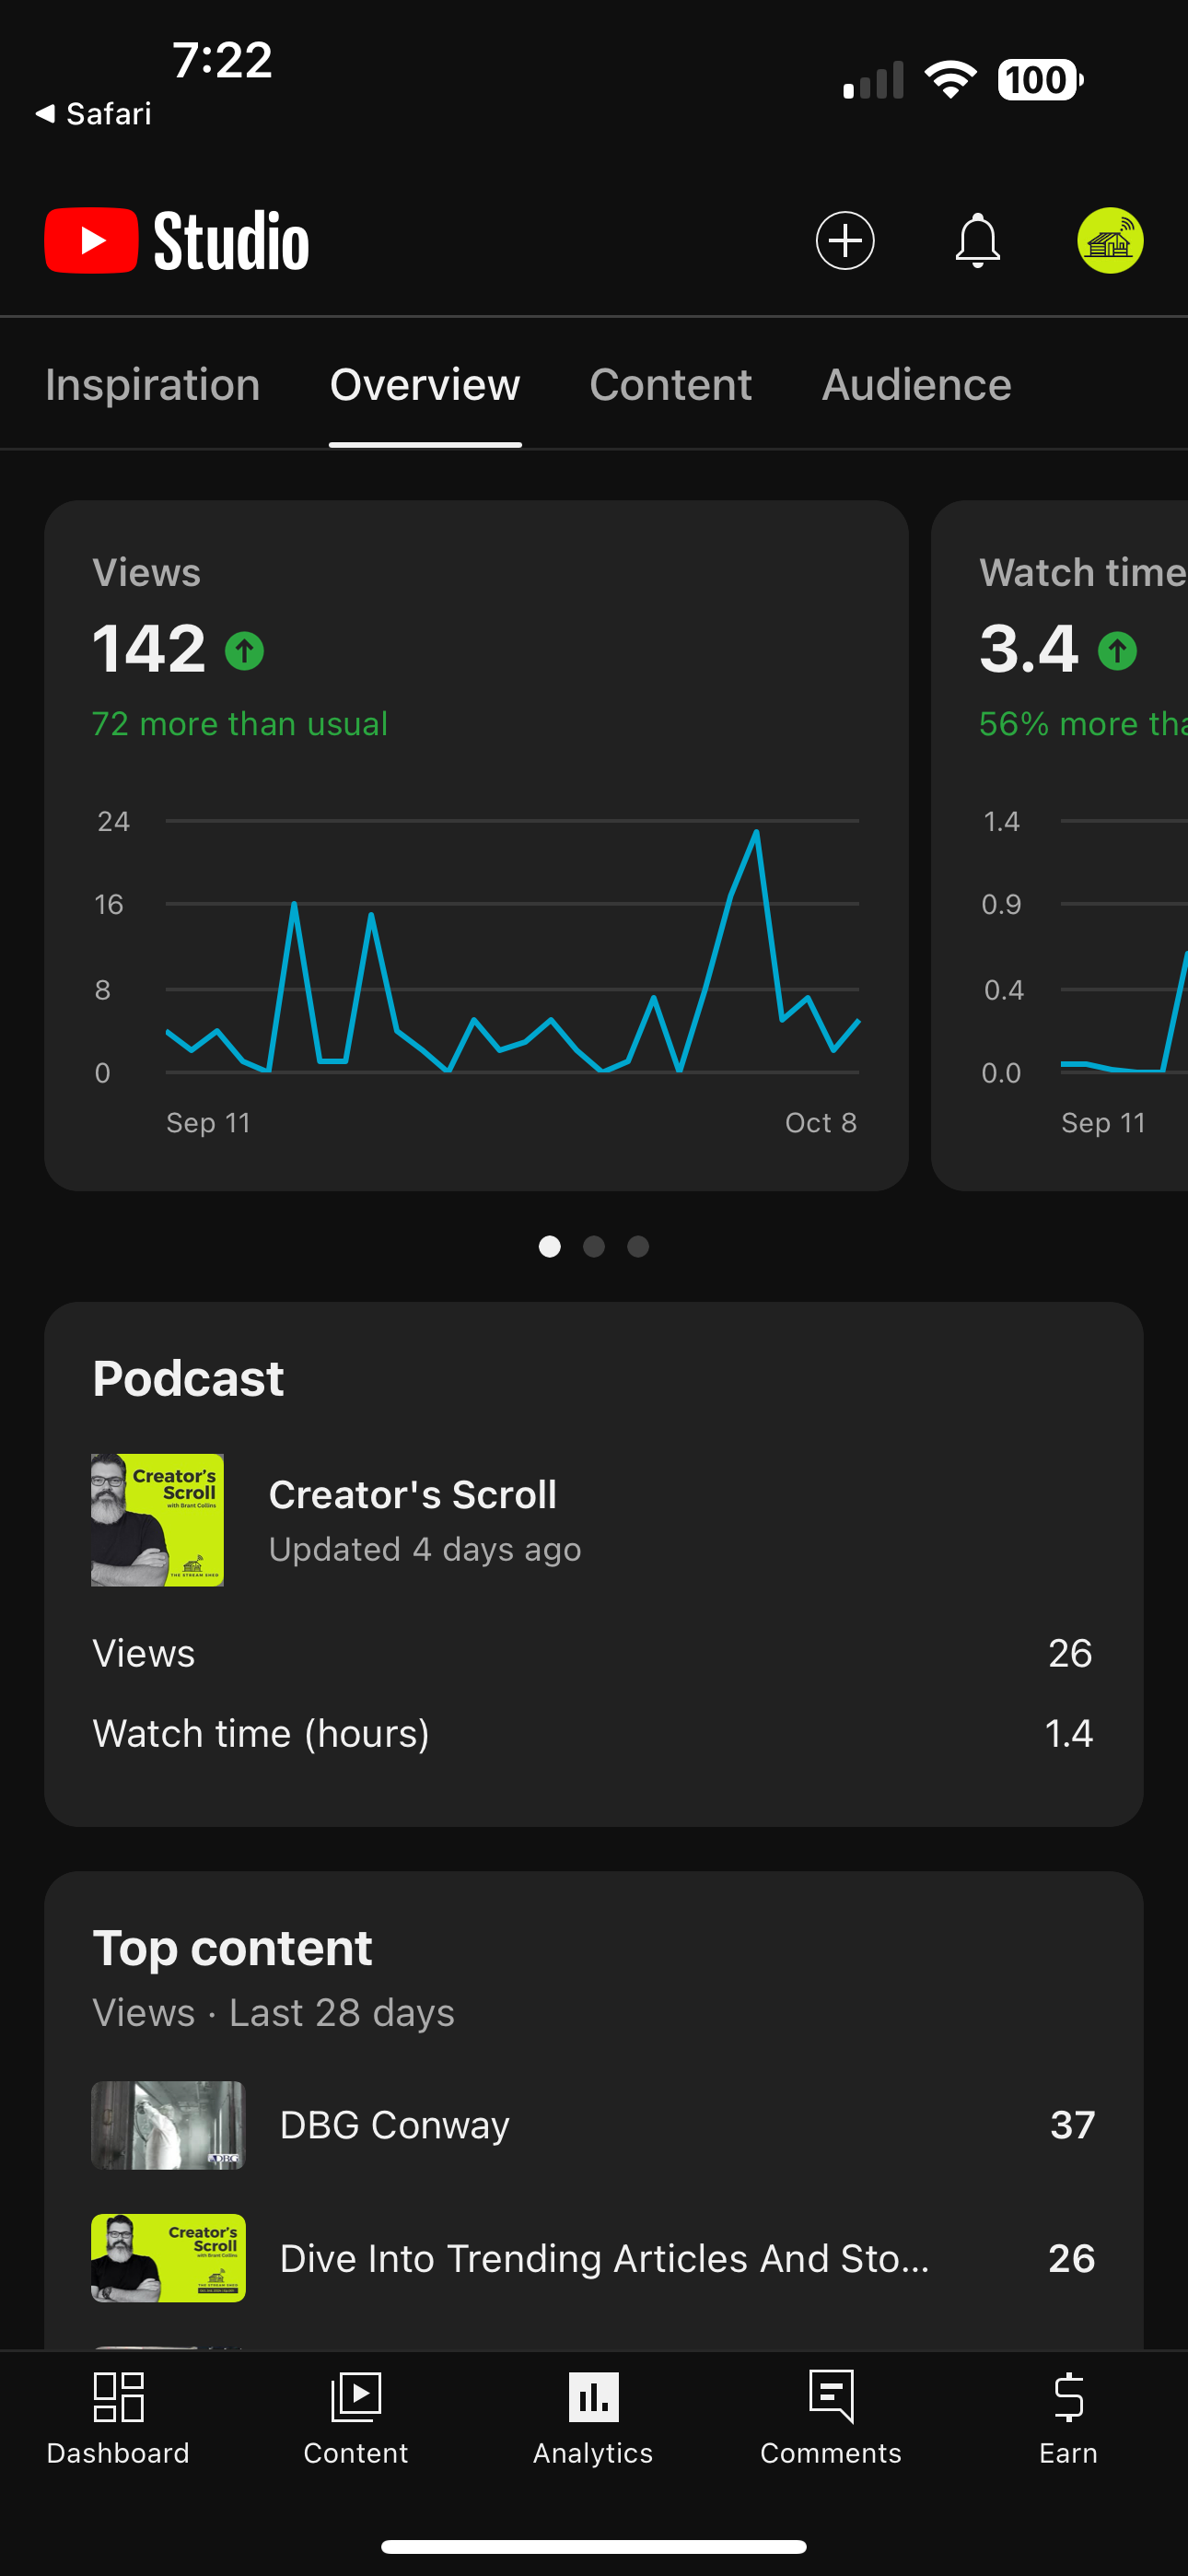Open DBG Conway video in Top content
This screenshot has width=1188, height=2576.
(594, 2125)
